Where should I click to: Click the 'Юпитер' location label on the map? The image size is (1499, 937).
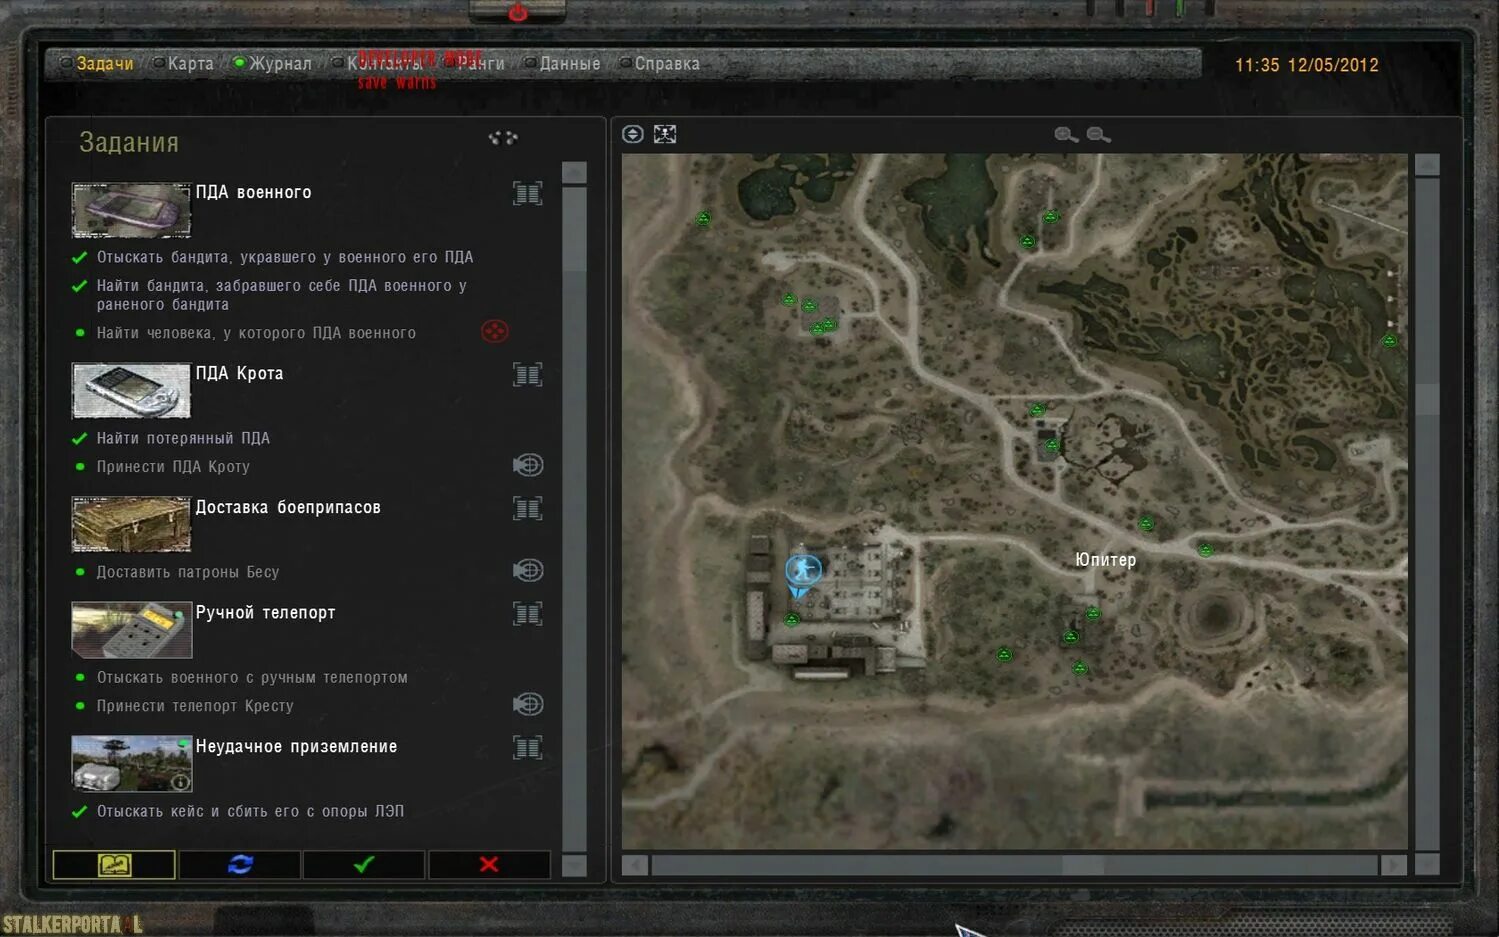(1105, 560)
